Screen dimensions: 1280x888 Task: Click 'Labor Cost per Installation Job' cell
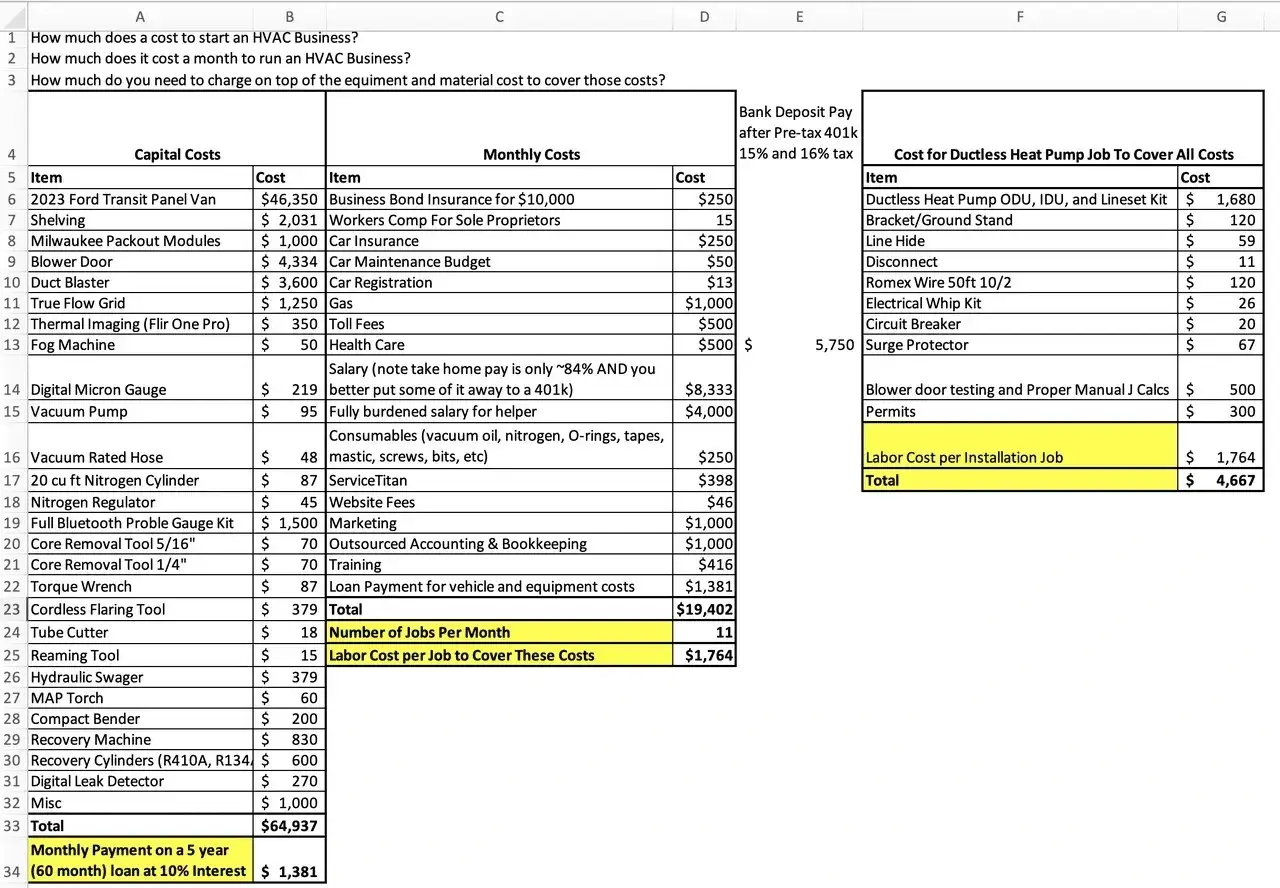click(1020, 446)
